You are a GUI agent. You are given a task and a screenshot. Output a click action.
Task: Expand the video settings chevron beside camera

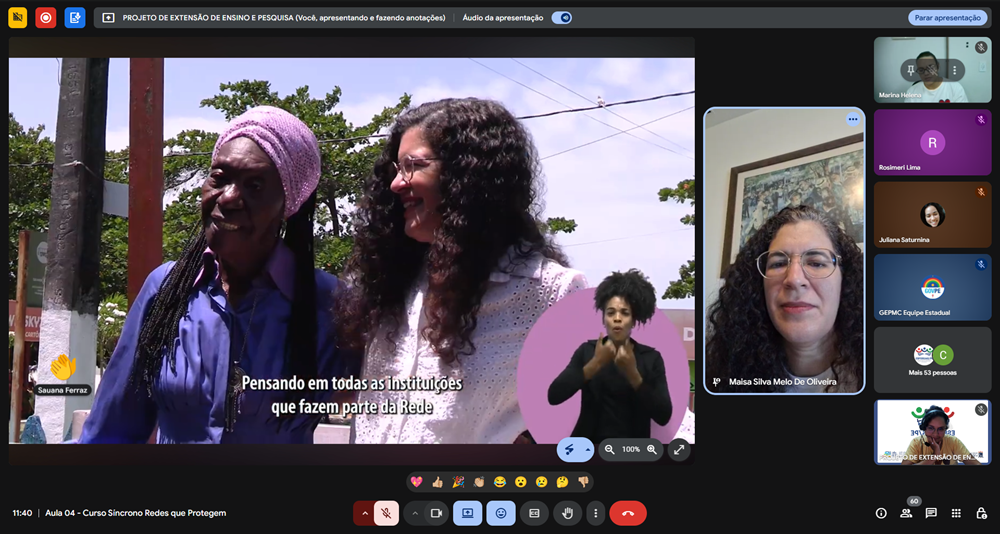pos(415,513)
